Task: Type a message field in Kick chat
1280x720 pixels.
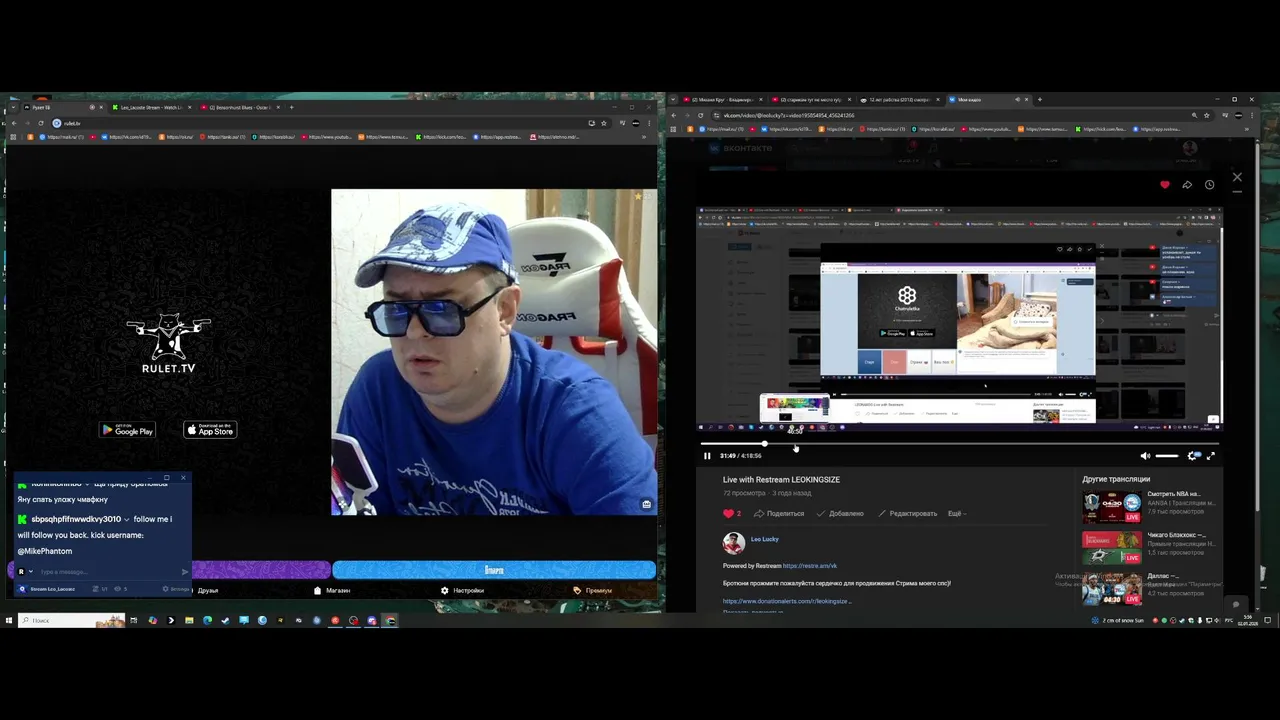Action: 108,572
